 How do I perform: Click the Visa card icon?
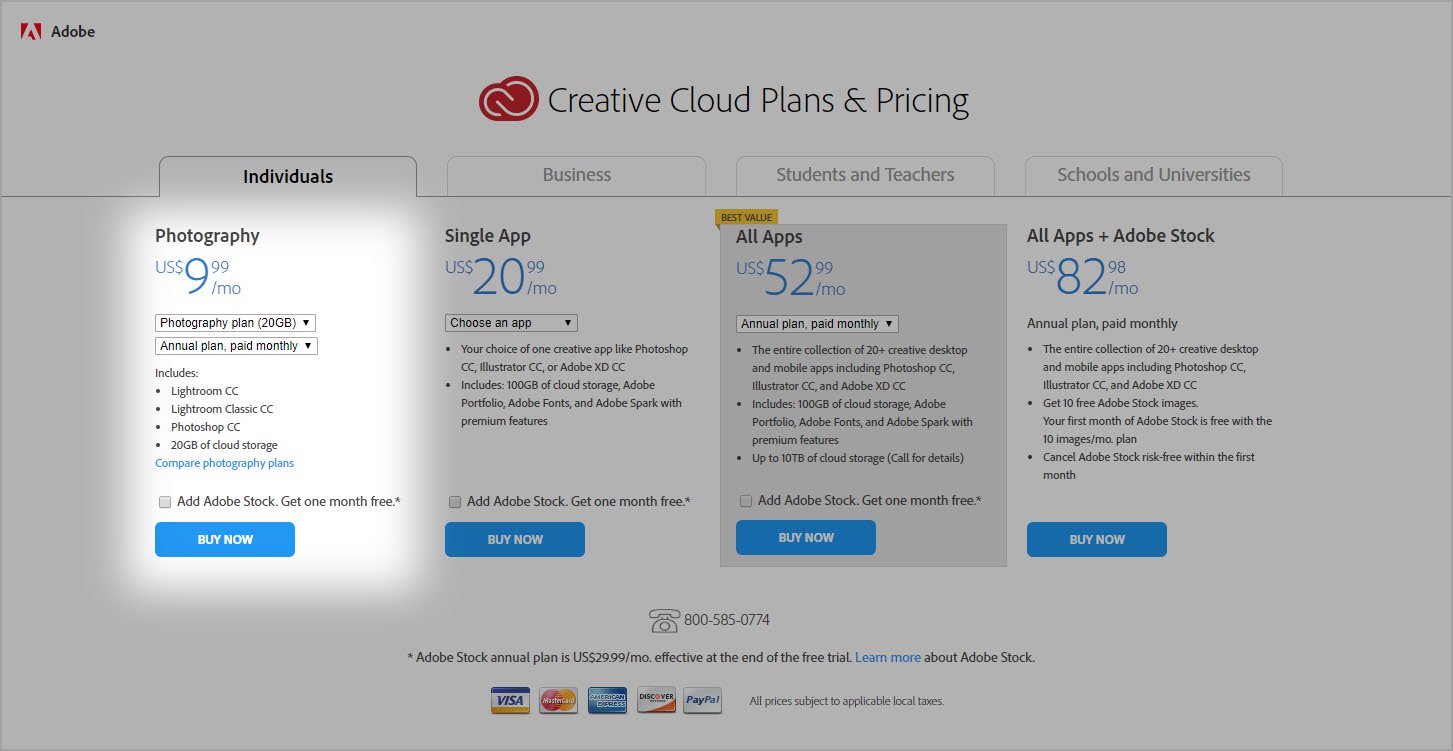click(x=510, y=700)
